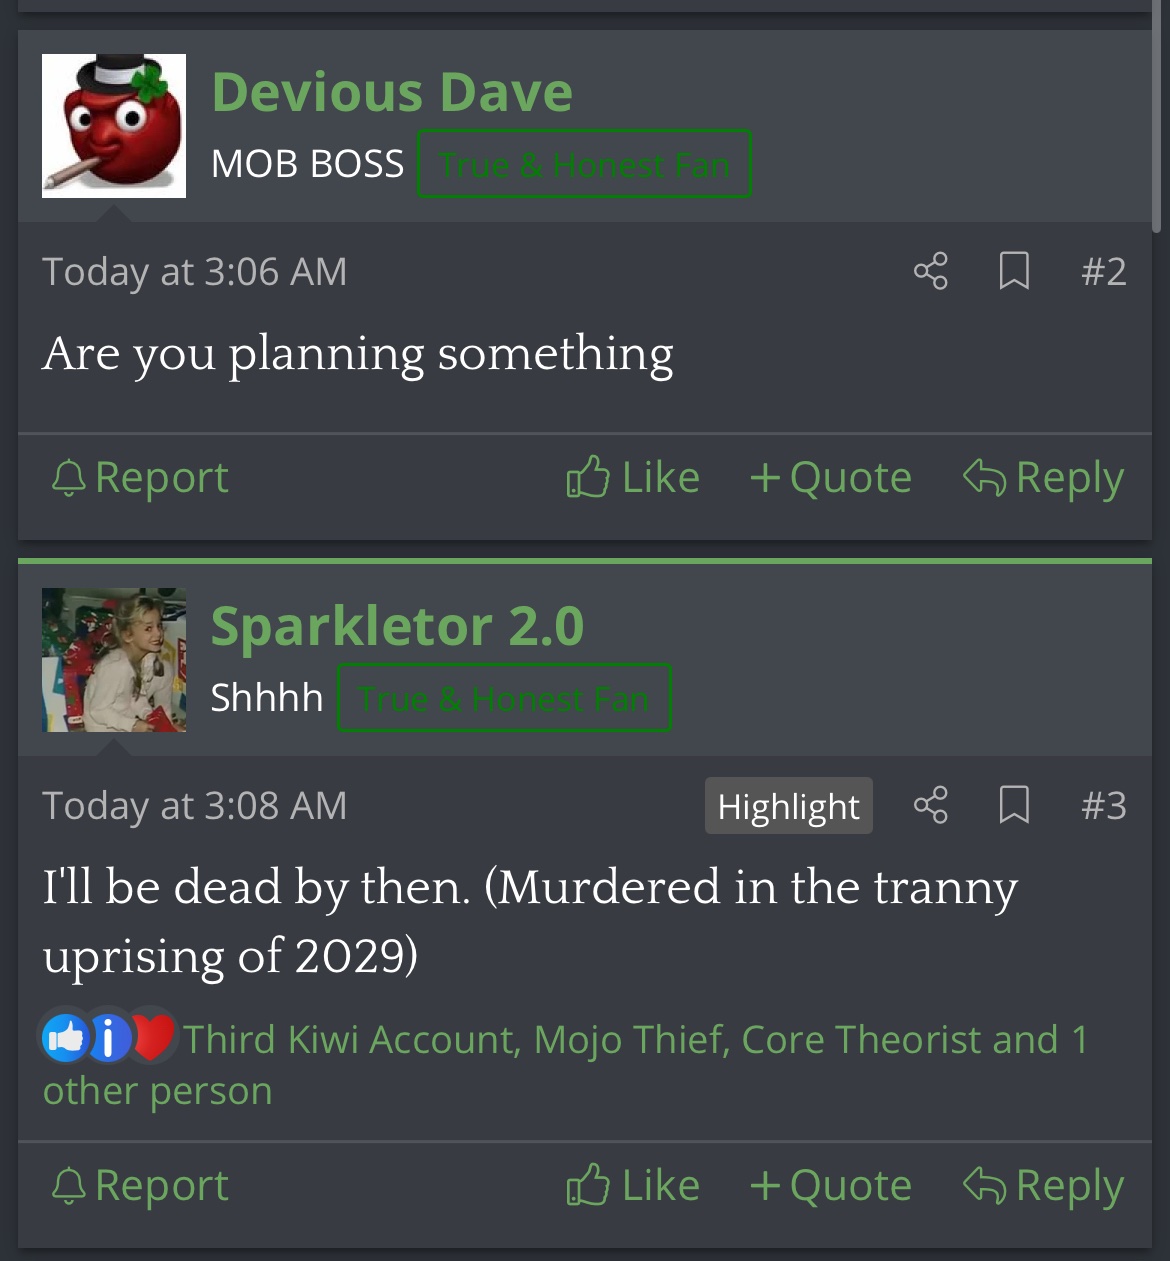Open Devious Dave's profile name link
Image resolution: width=1170 pixels, height=1261 pixels.
pos(392,92)
